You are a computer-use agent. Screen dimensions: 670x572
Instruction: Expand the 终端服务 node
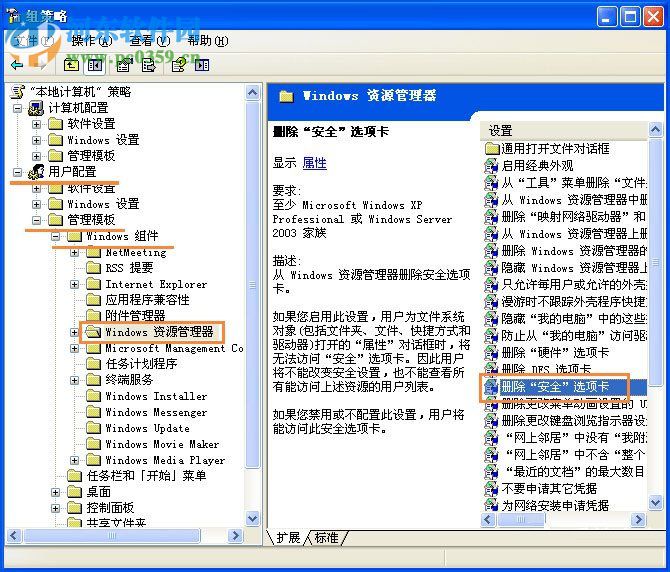click(74, 381)
